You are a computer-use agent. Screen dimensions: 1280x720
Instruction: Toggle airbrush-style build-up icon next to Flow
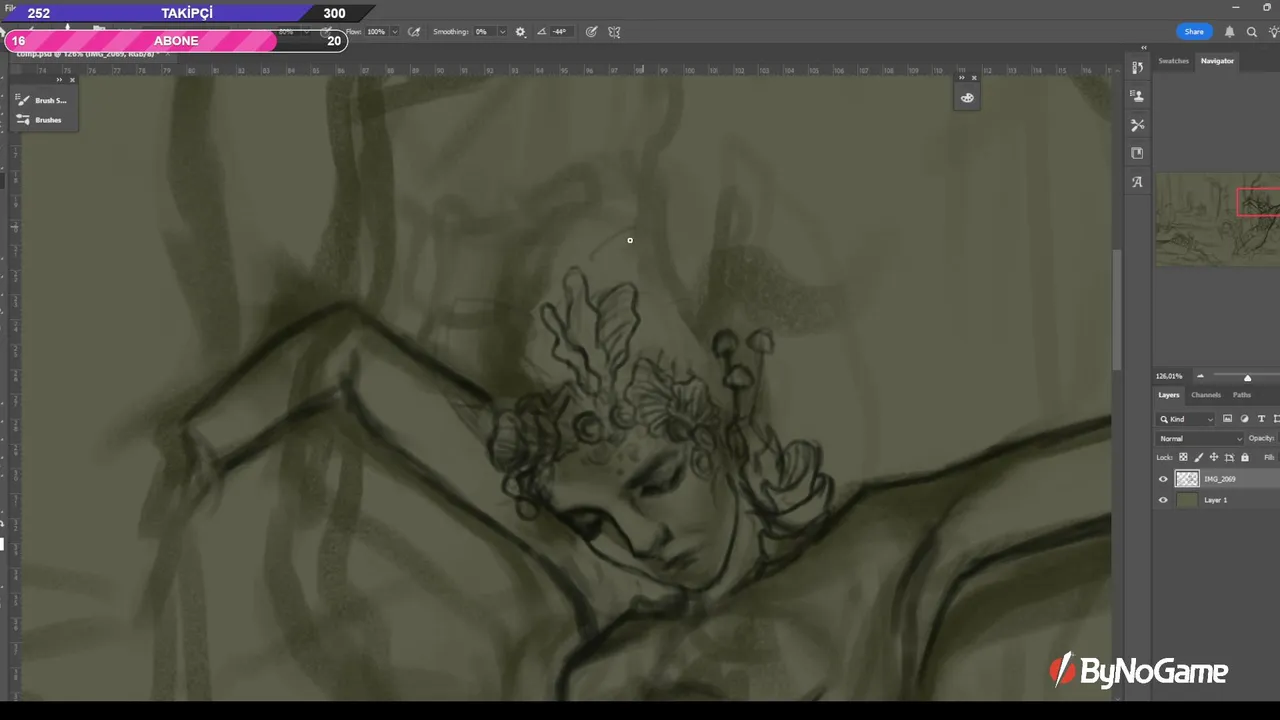coord(414,32)
